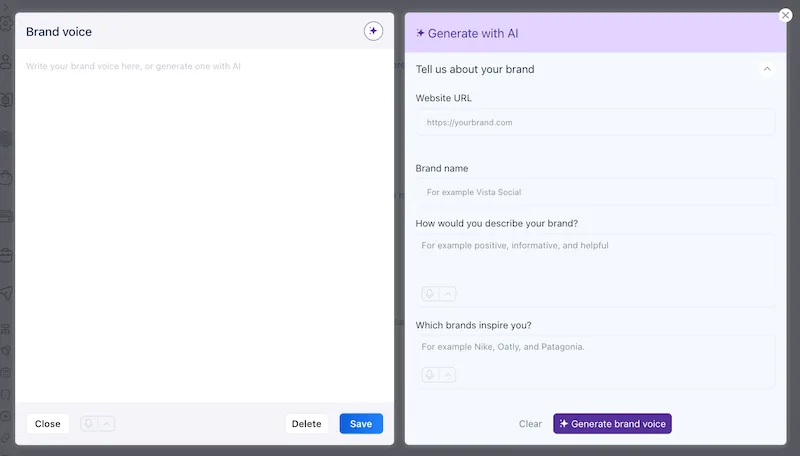Viewport: 800px width, 456px height.
Task: Click the Brand voice text area
Action: (x=205, y=226)
